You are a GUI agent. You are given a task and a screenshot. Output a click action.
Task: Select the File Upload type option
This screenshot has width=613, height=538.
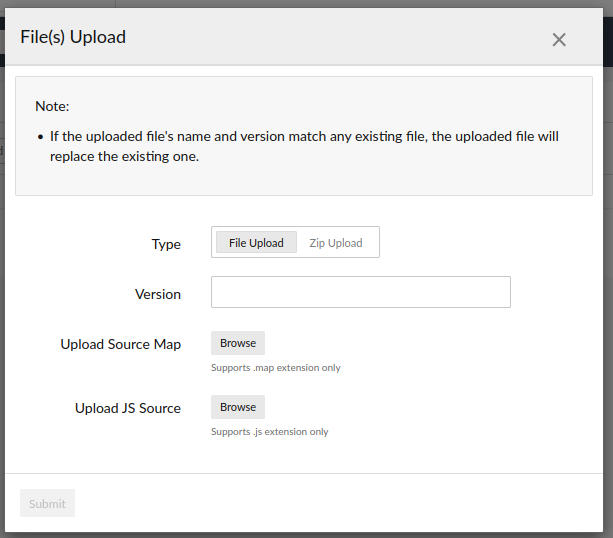pyautogui.click(x=256, y=243)
